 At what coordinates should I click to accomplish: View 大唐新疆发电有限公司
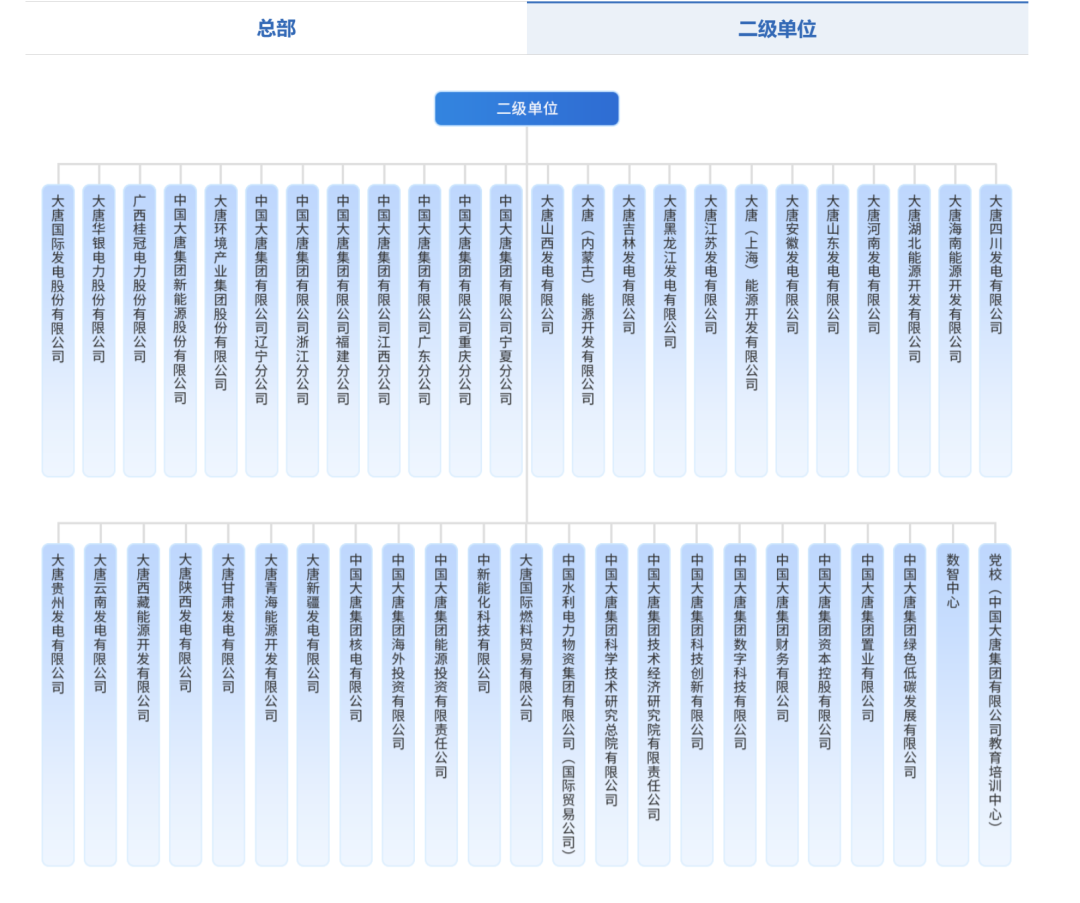click(313, 705)
